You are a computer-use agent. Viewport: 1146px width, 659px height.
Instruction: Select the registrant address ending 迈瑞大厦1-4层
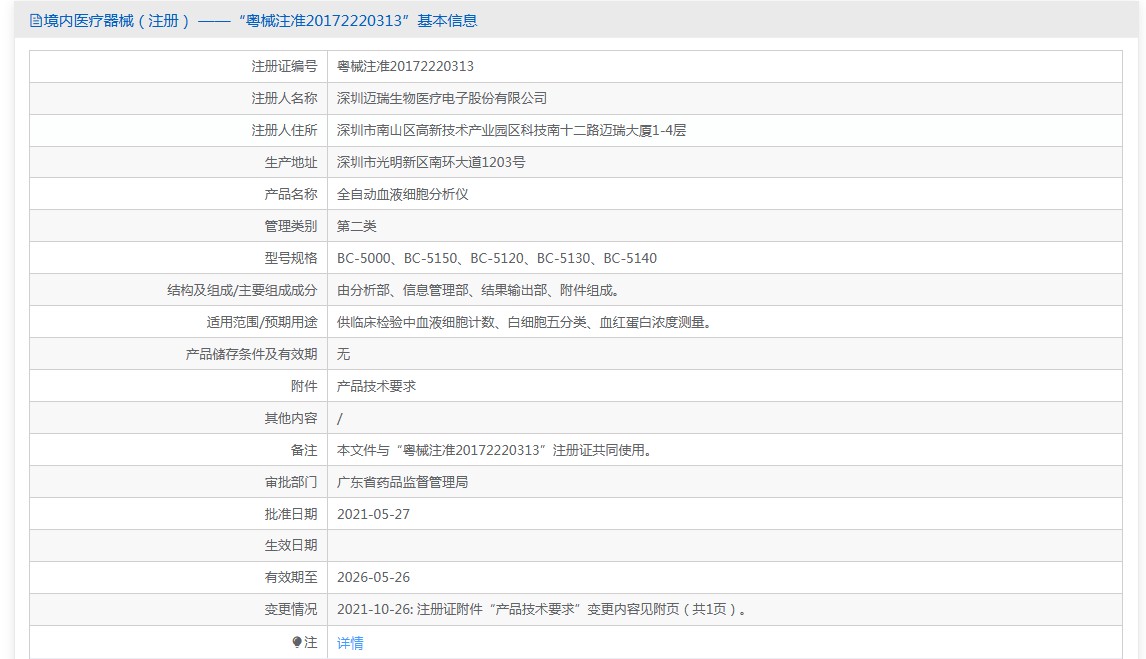pyautogui.click(x=511, y=131)
